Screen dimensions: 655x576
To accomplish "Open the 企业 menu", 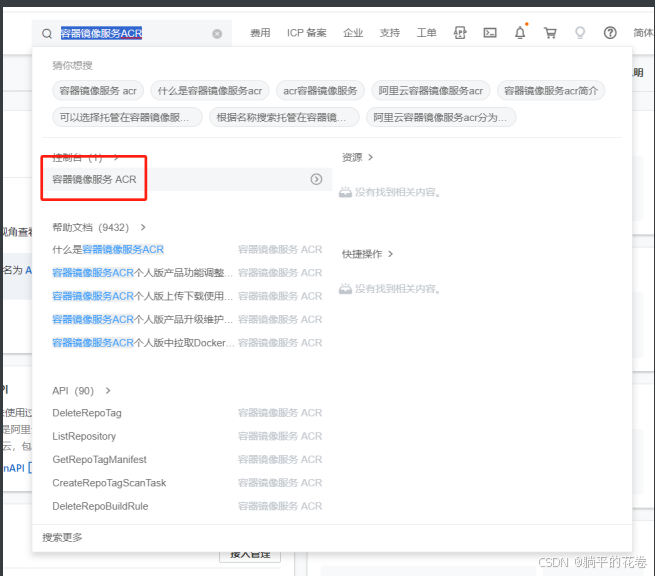I will [353, 33].
